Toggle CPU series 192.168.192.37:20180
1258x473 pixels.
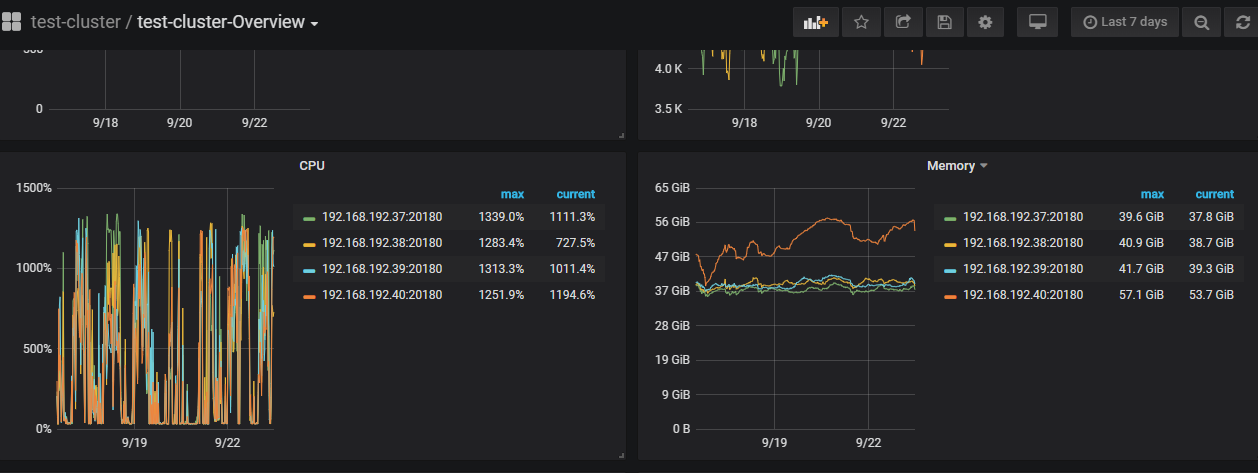(x=381, y=217)
